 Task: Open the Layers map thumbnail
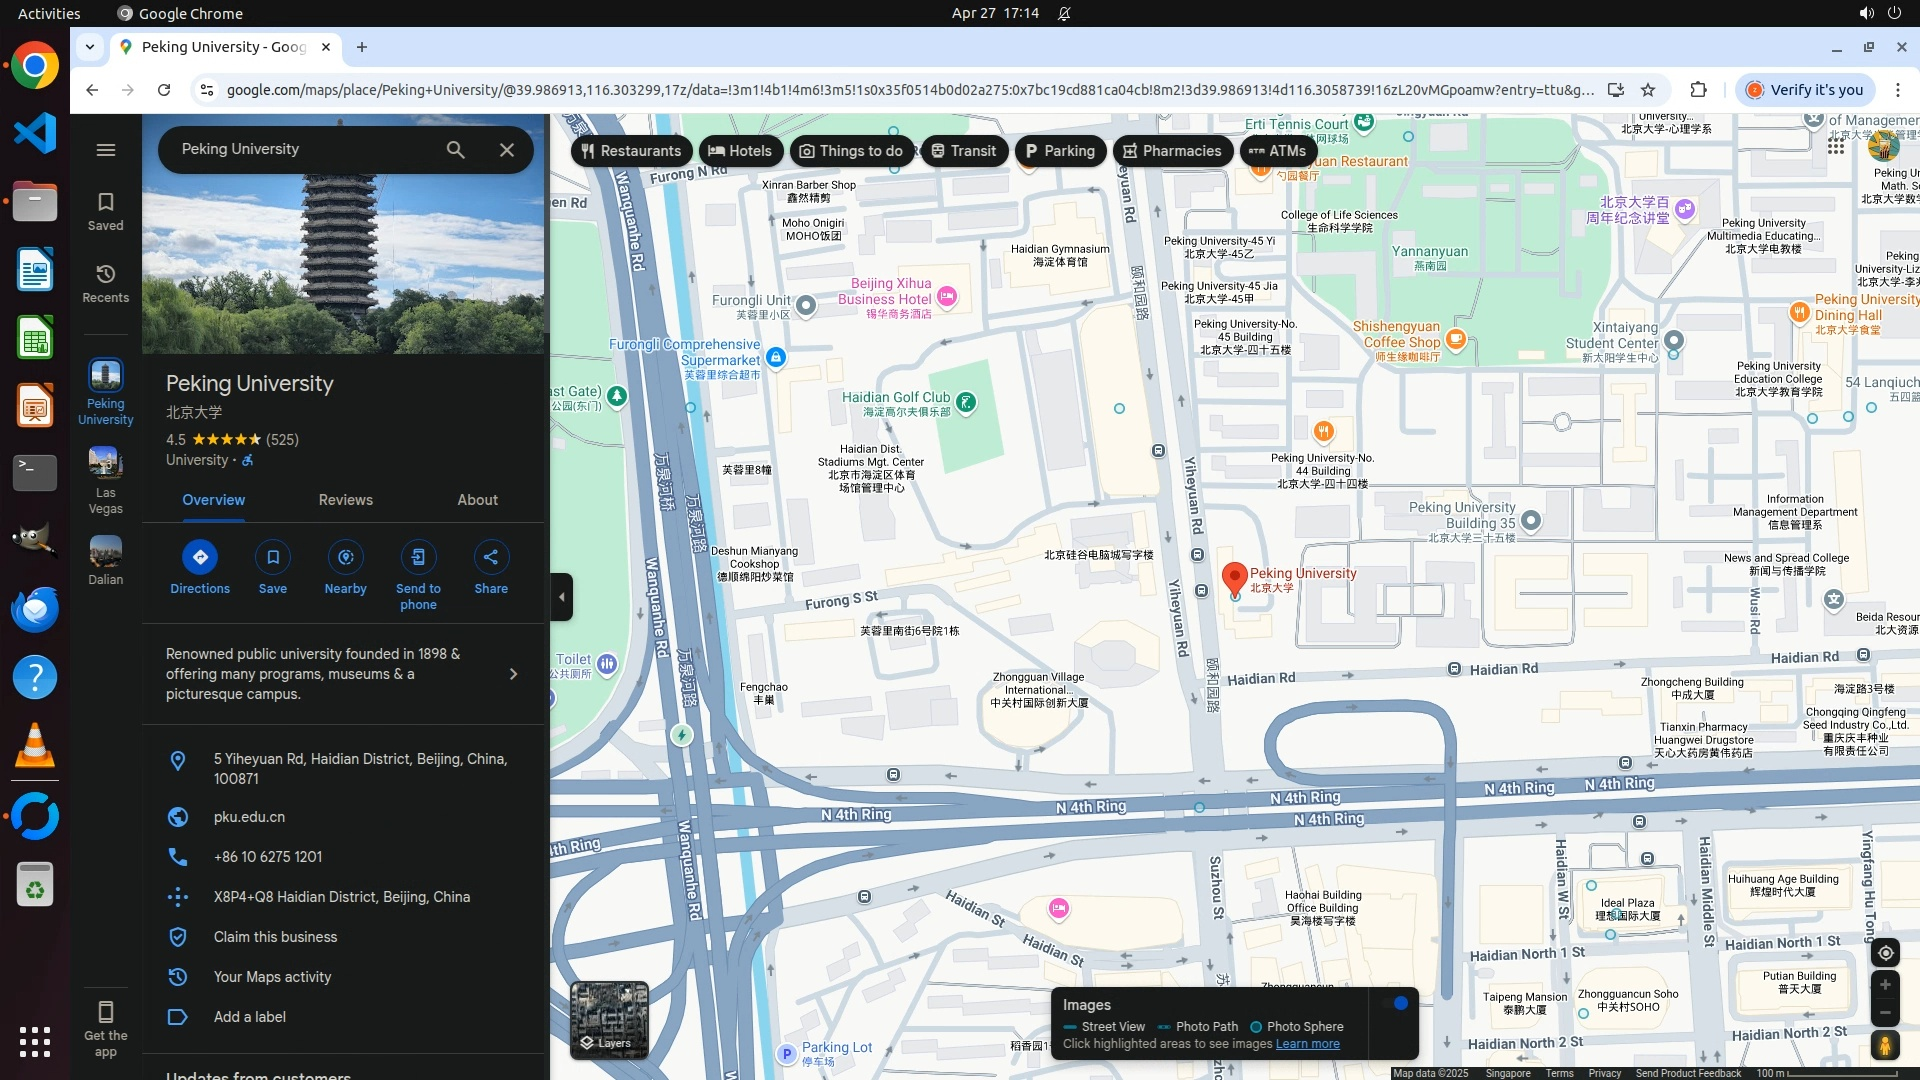point(609,1019)
